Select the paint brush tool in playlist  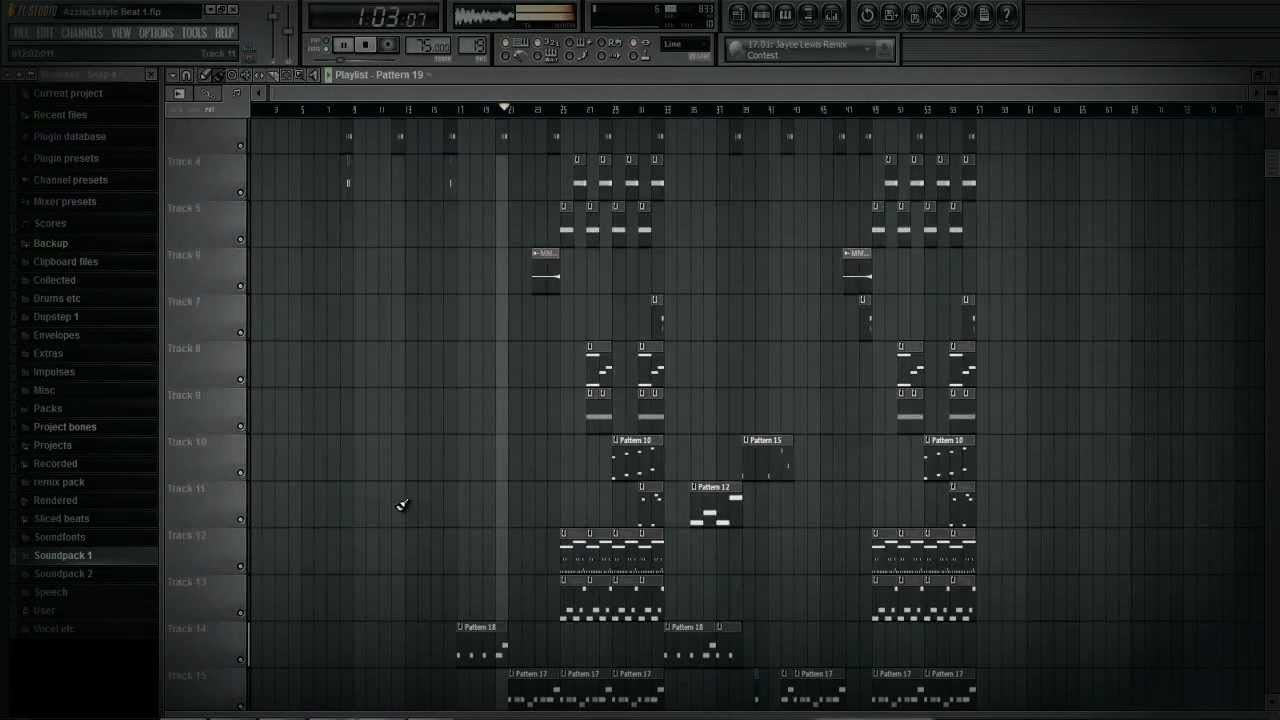[217, 75]
